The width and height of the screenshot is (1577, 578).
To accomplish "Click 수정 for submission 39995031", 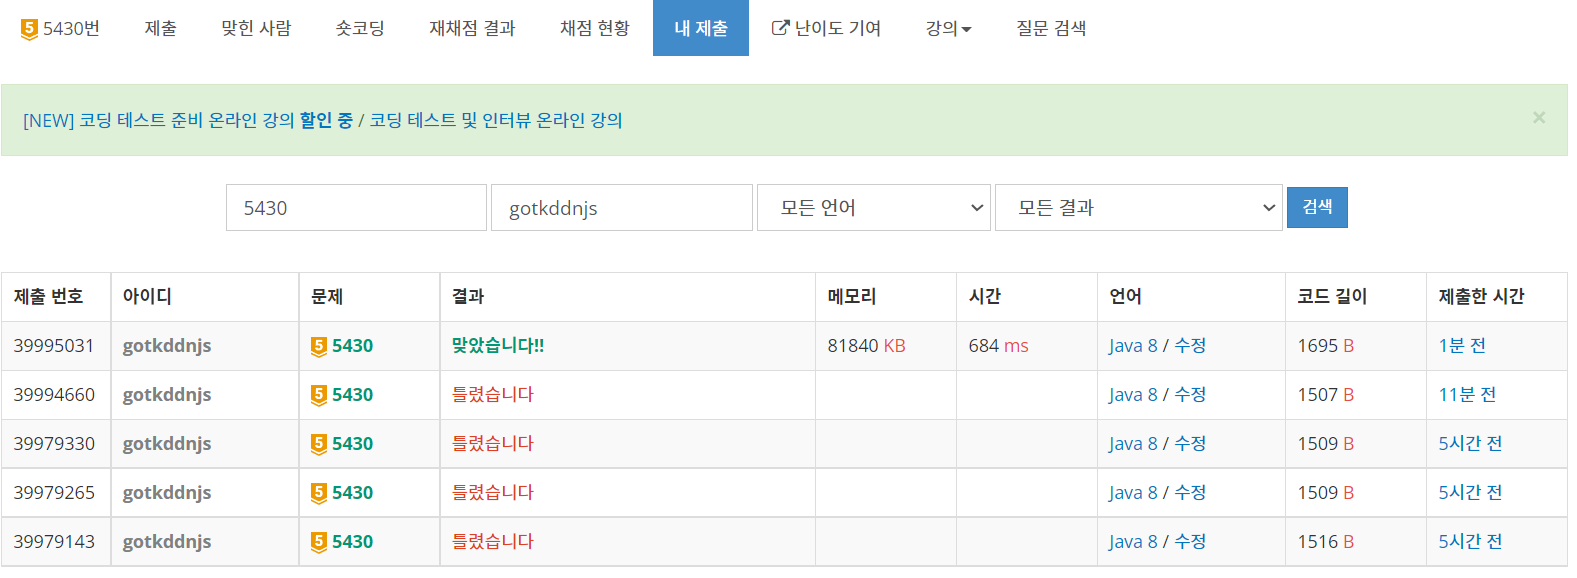I will tap(1190, 346).
